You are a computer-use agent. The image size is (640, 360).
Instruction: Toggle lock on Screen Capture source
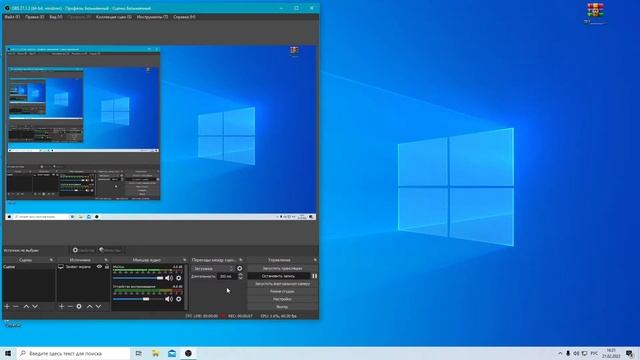click(107, 267)
